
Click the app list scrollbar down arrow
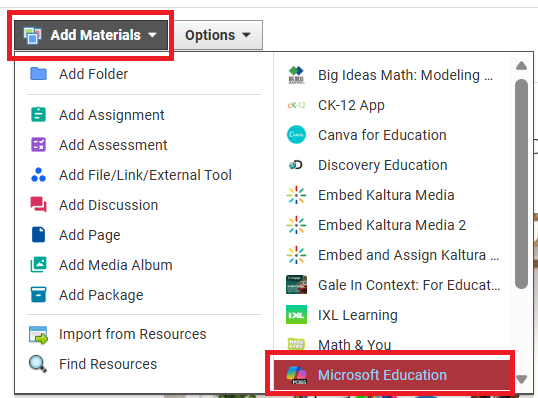(521, 379)
